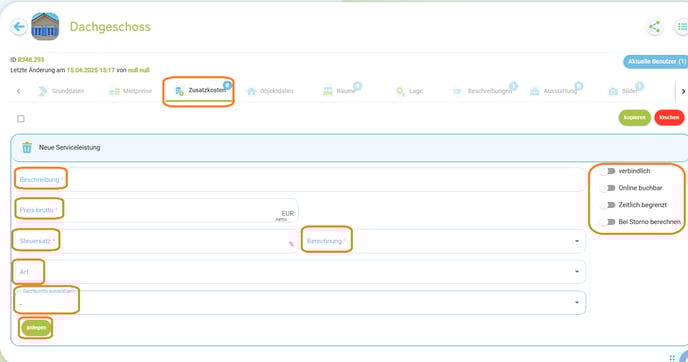Click the blue back arrow icon

19,27
